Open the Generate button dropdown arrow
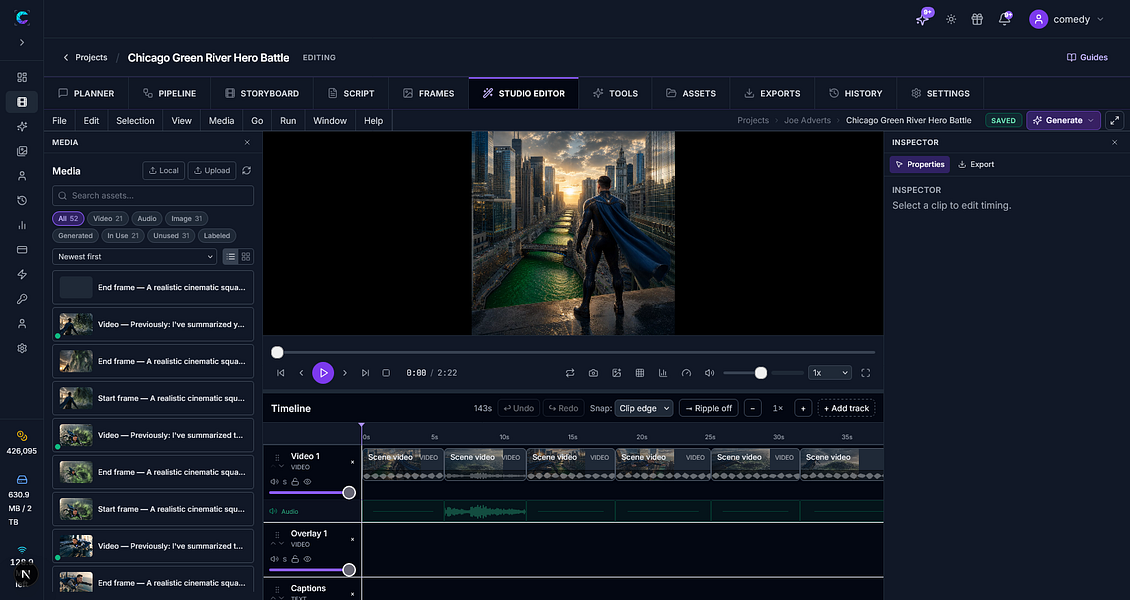 tap(1090, 120)
